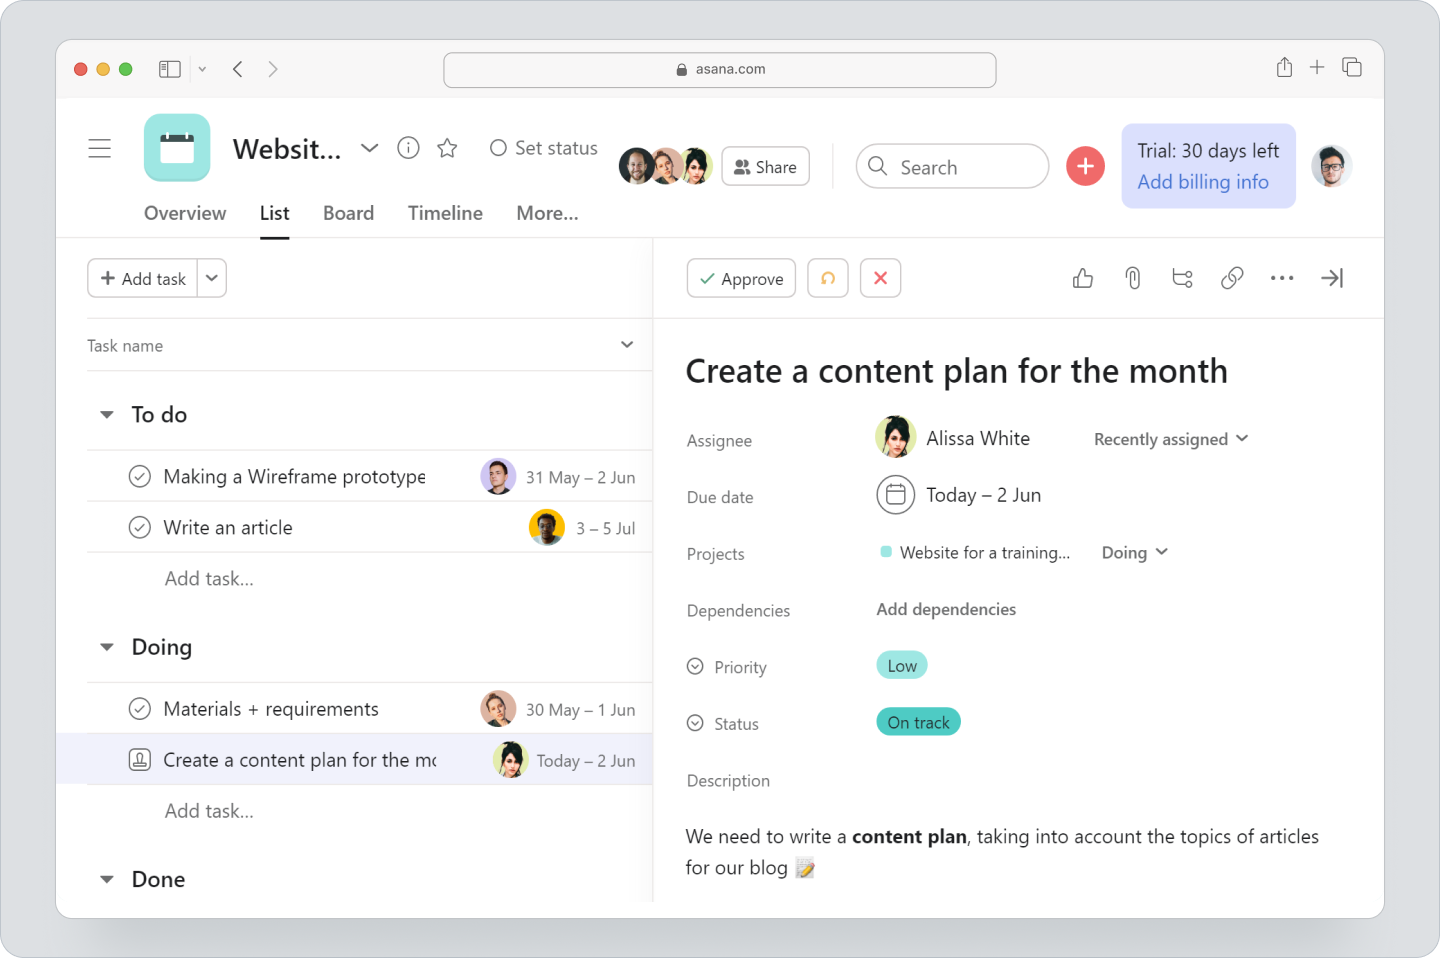Switch to the Board tab
Viewport: 1440px width, 958px height.
tap(348, 213)
